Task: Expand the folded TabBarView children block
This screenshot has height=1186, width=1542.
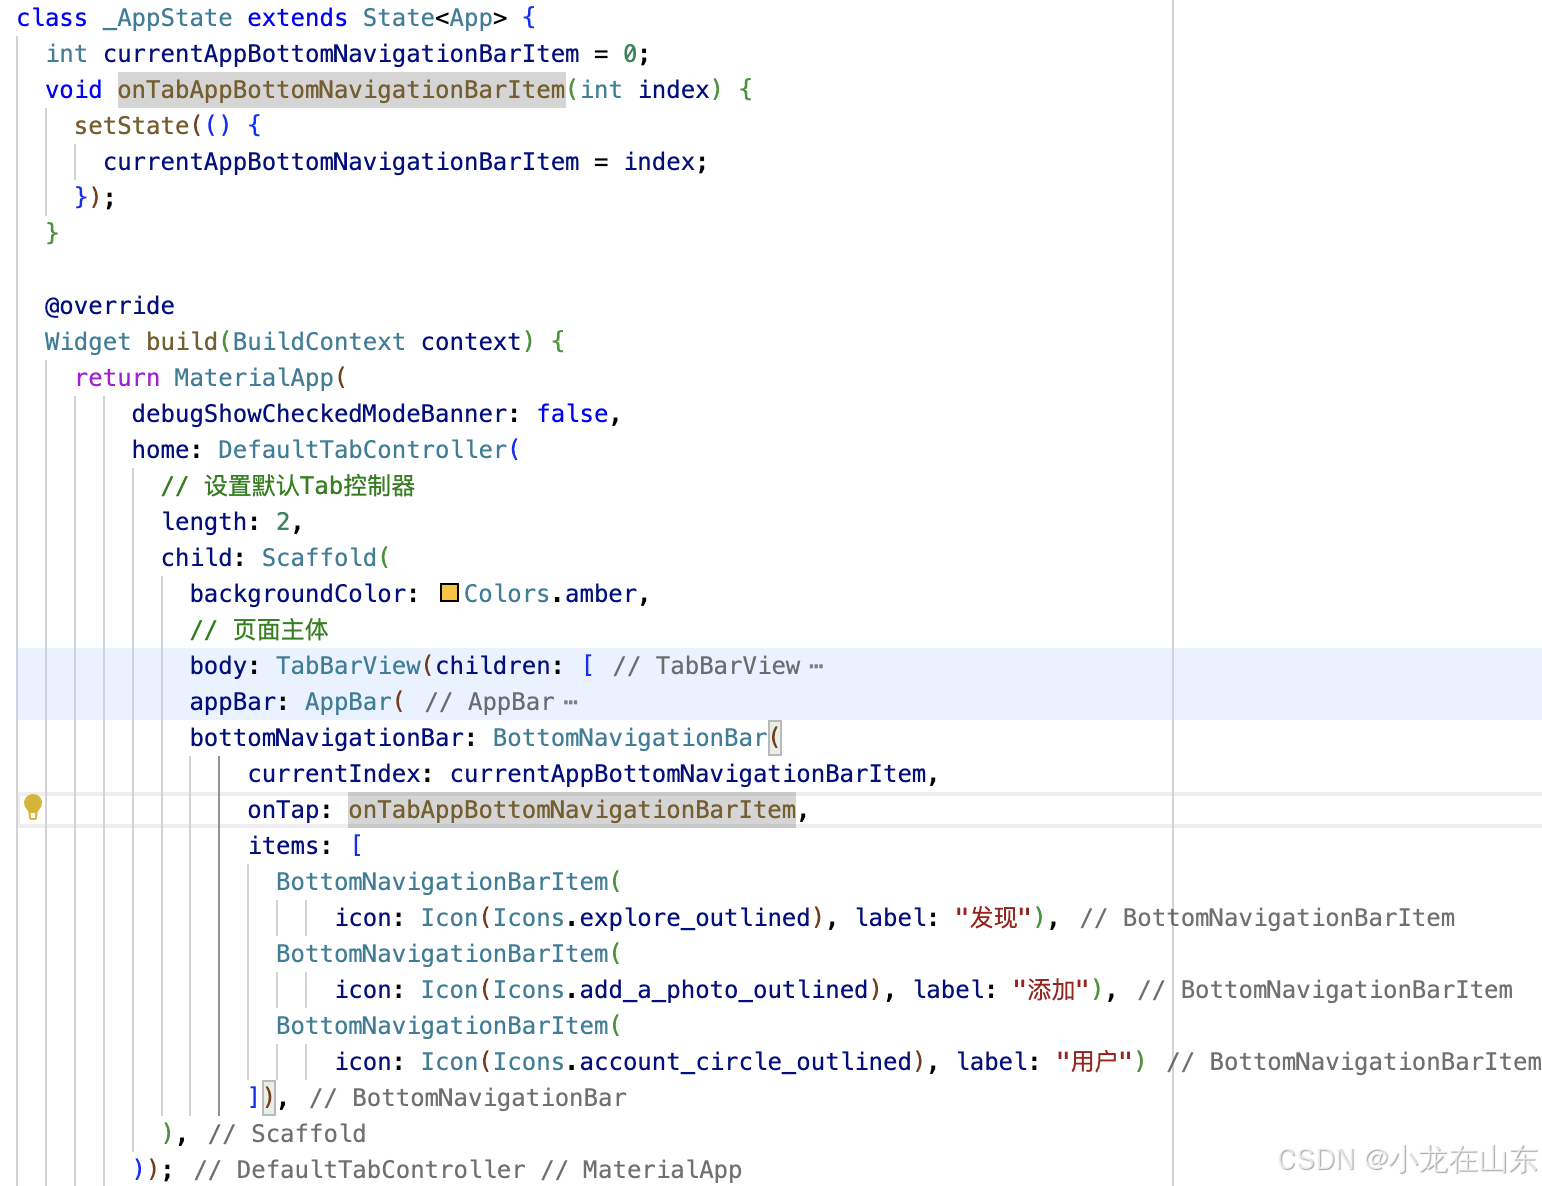Action: pos(816,666)
